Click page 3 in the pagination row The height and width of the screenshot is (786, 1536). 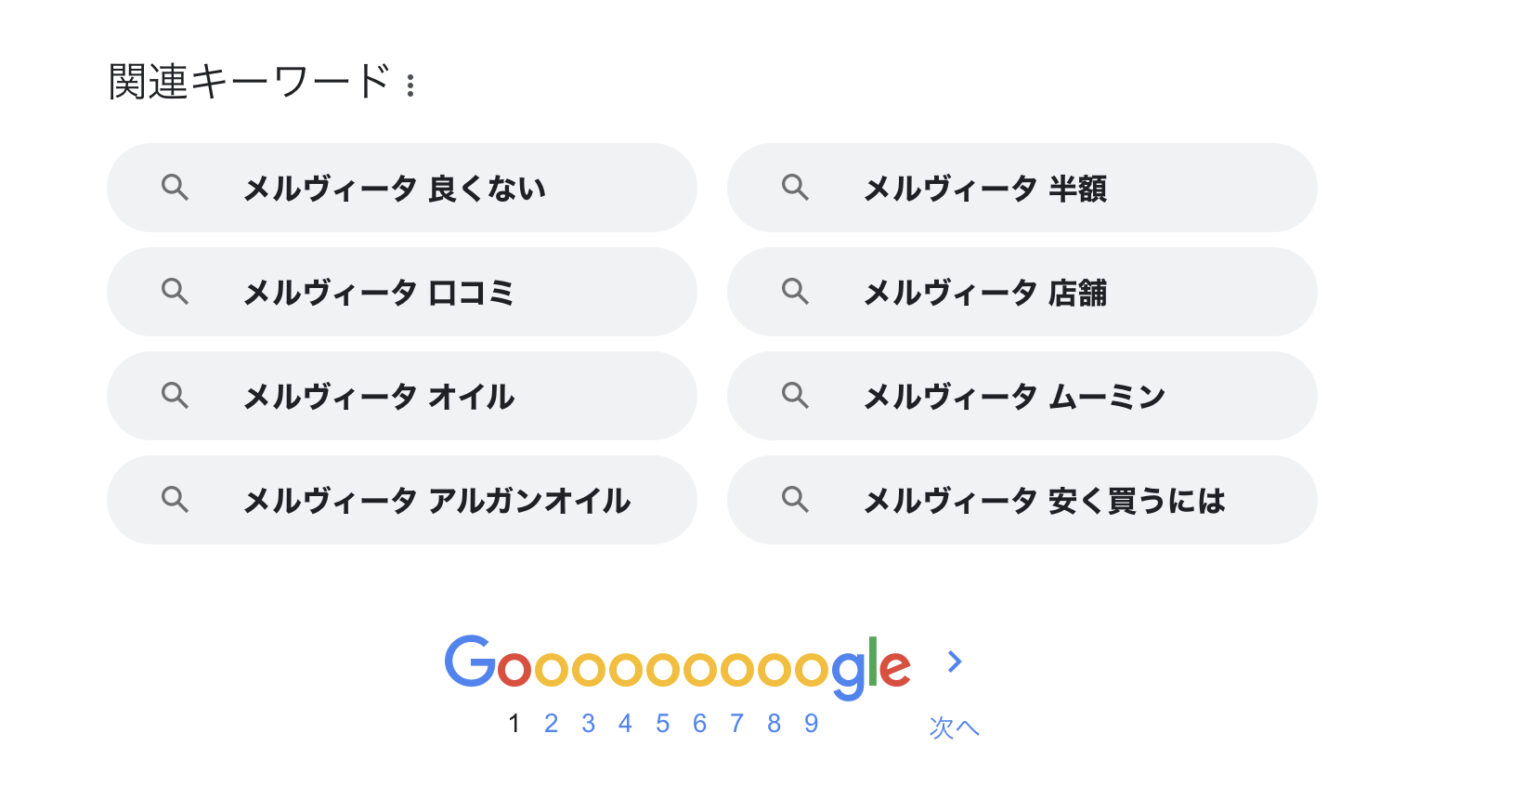point(588,723)
